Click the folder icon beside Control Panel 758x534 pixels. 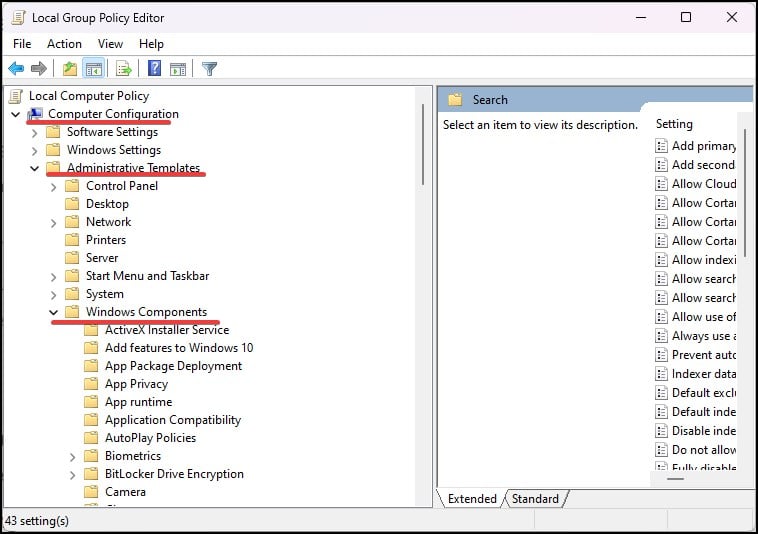(72, 186)
